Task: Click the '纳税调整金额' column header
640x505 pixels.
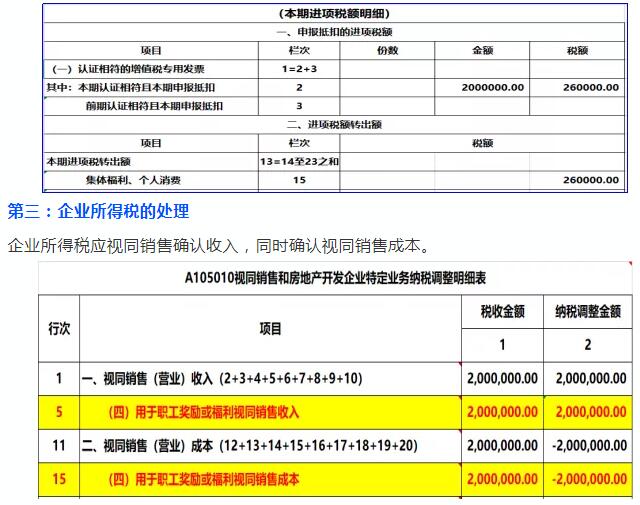Action: (588, 312)
